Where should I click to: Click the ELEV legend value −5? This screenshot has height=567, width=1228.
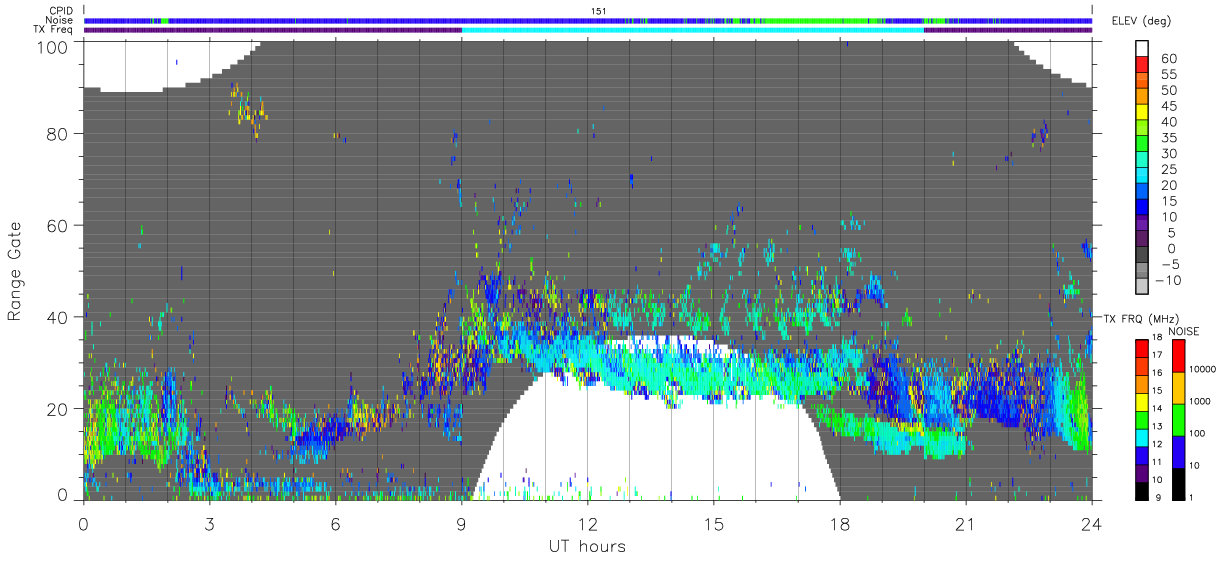(x=1171, y=264)
